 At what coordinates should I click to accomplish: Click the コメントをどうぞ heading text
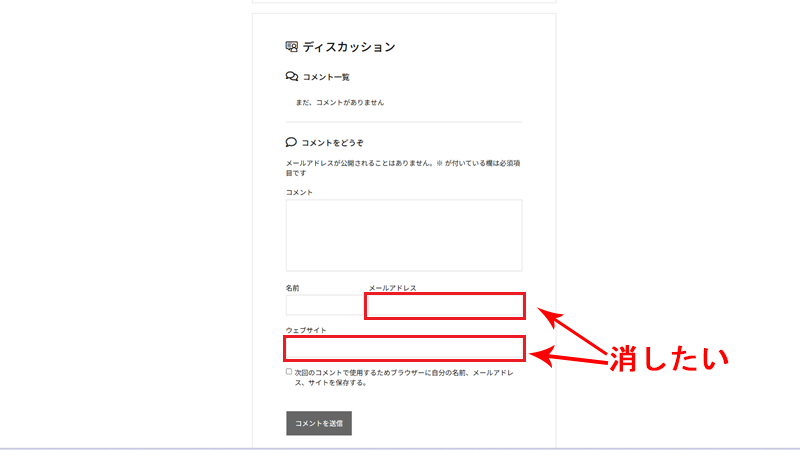[x=333, y=143]
